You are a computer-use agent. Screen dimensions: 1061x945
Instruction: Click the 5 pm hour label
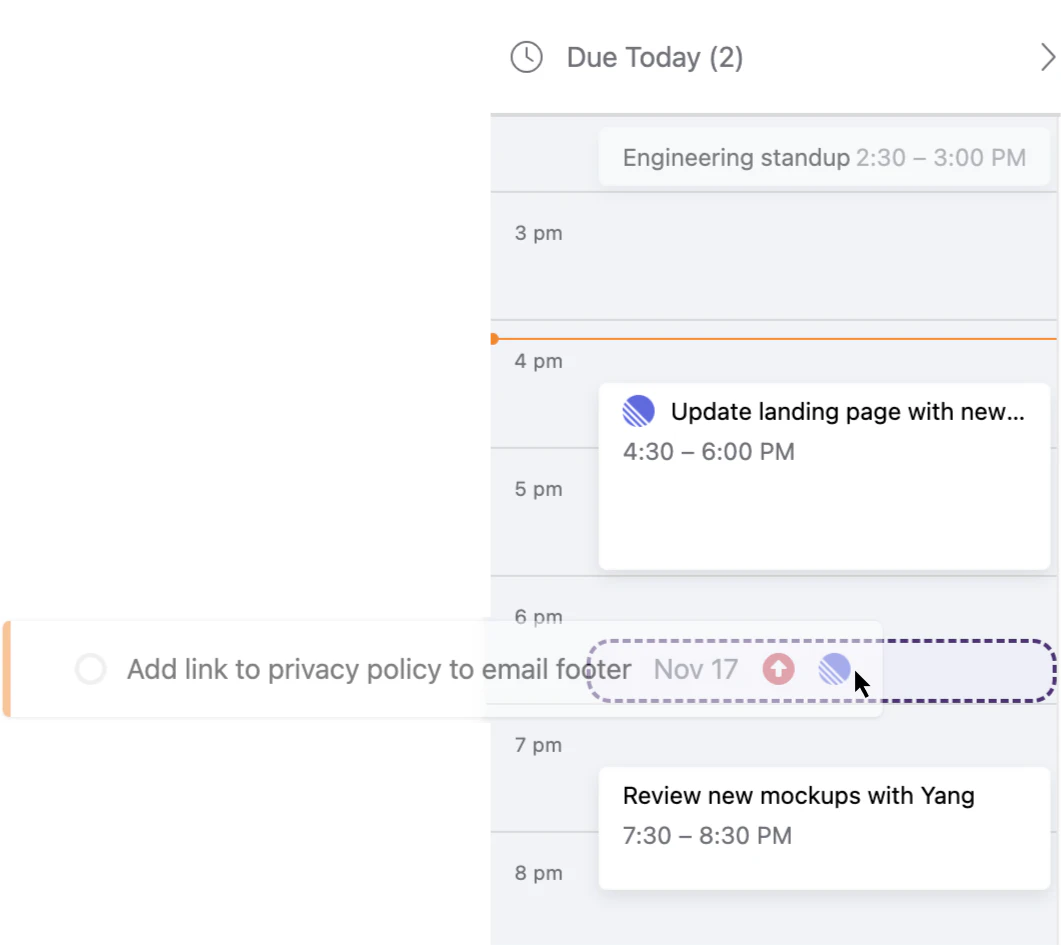(x=538, y=489)
